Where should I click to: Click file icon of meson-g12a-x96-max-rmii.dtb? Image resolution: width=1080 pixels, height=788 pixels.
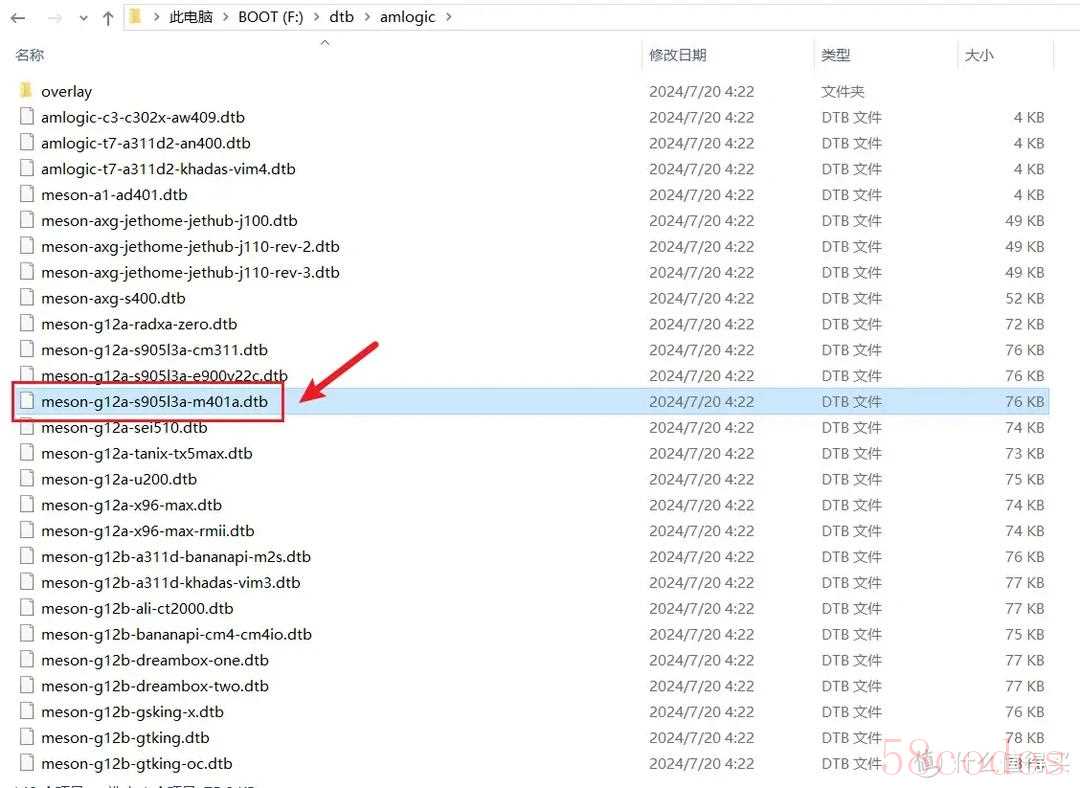click(26, 530)
